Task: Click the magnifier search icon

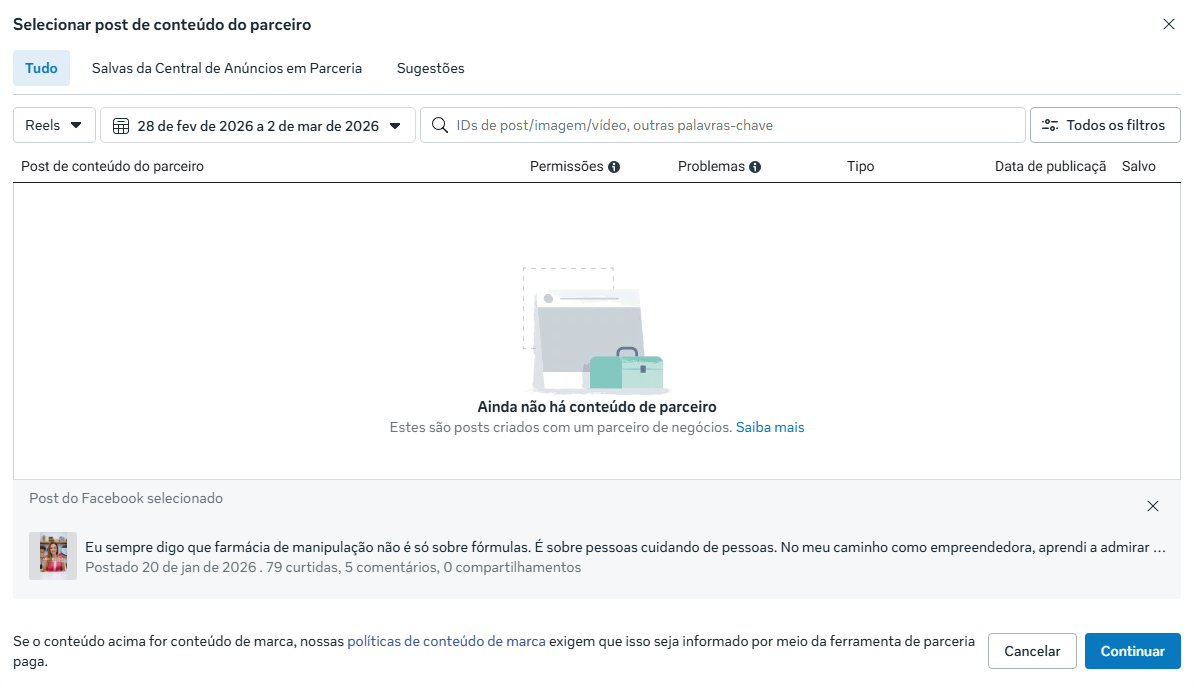Action: (x=439, y=125)
